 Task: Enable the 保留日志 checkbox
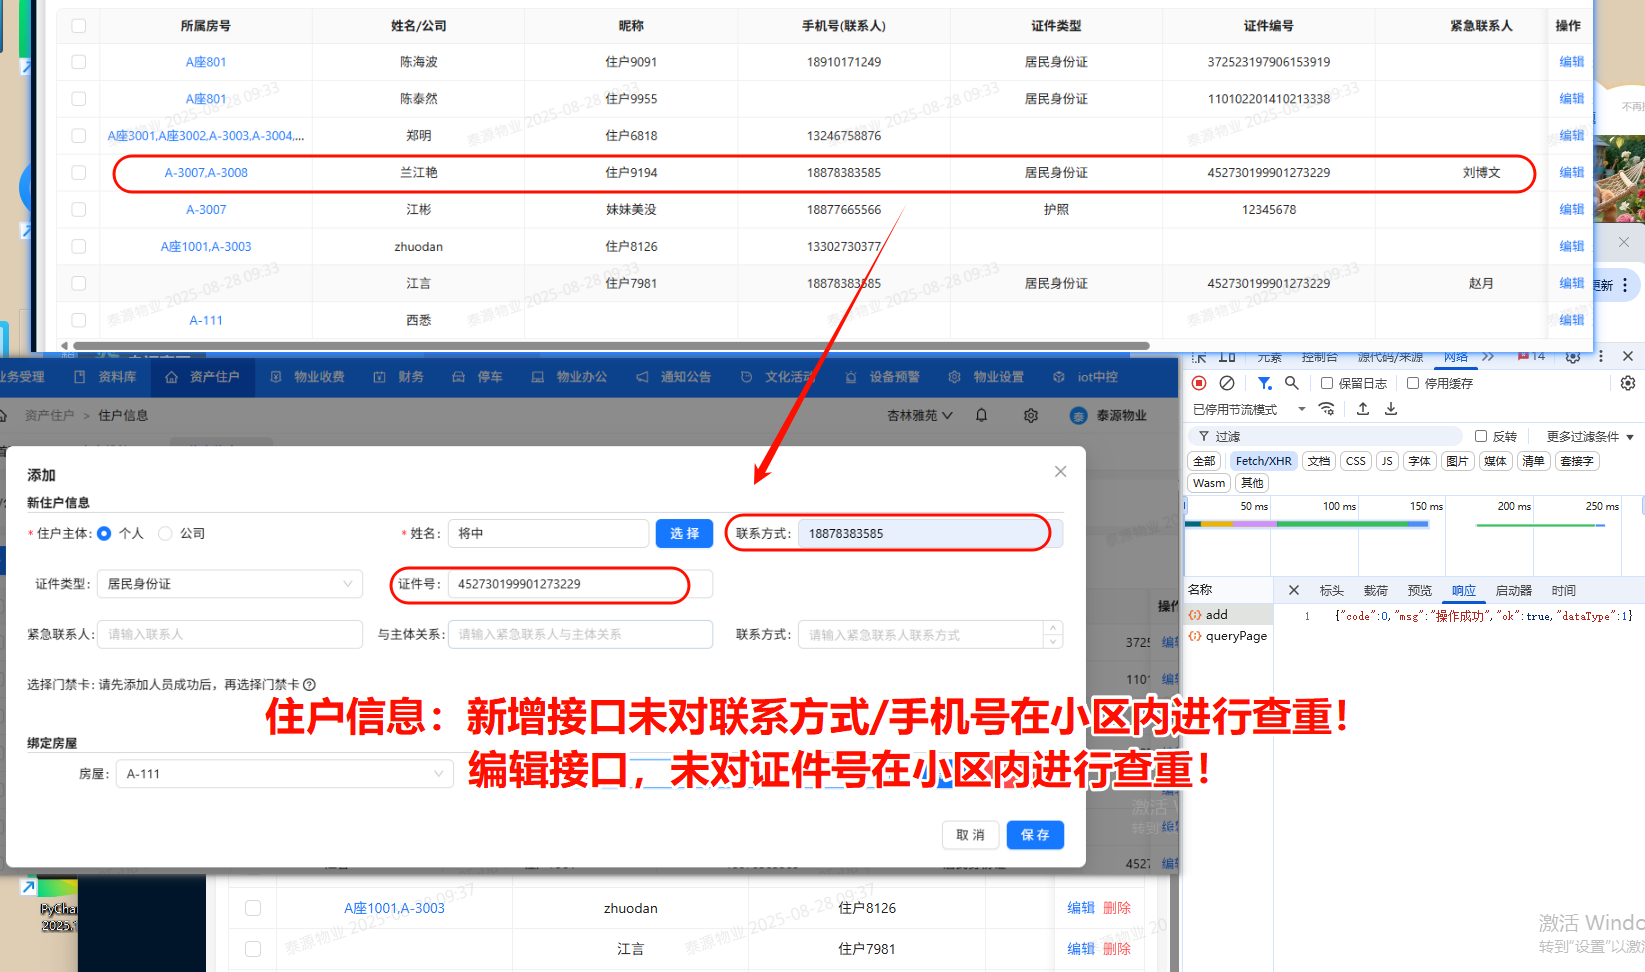tap(1327, 383)
